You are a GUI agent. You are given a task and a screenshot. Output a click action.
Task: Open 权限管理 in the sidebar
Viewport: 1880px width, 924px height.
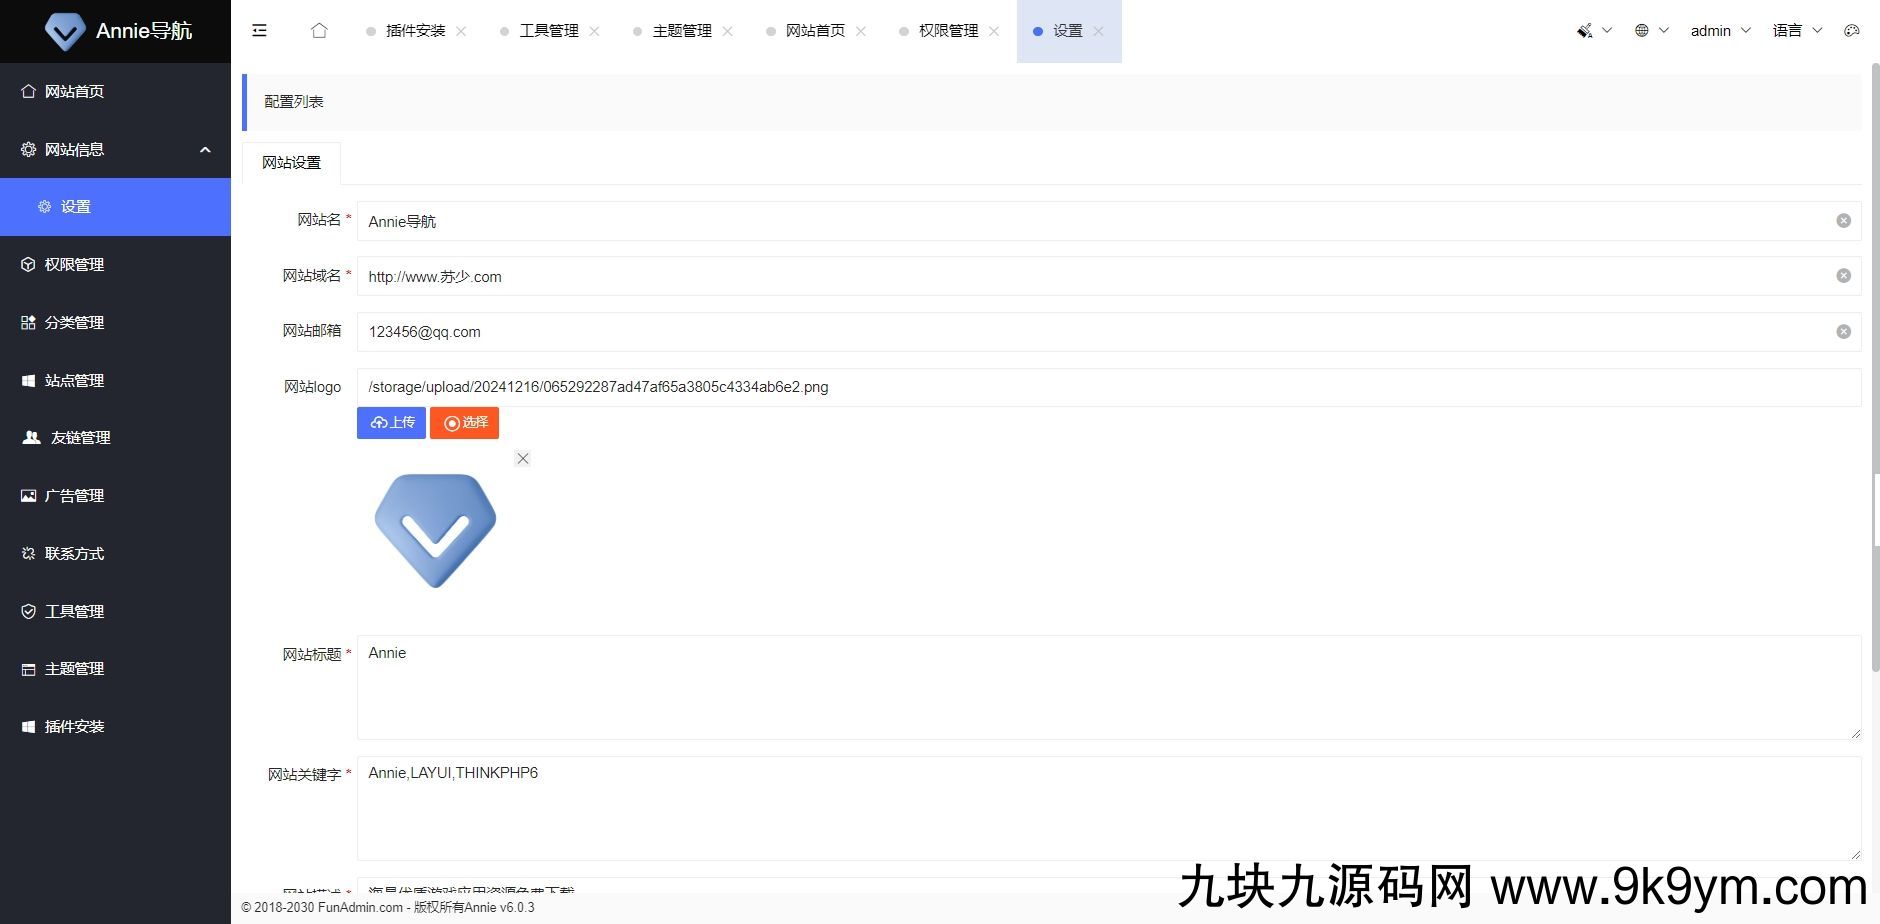tap(115, 264)
